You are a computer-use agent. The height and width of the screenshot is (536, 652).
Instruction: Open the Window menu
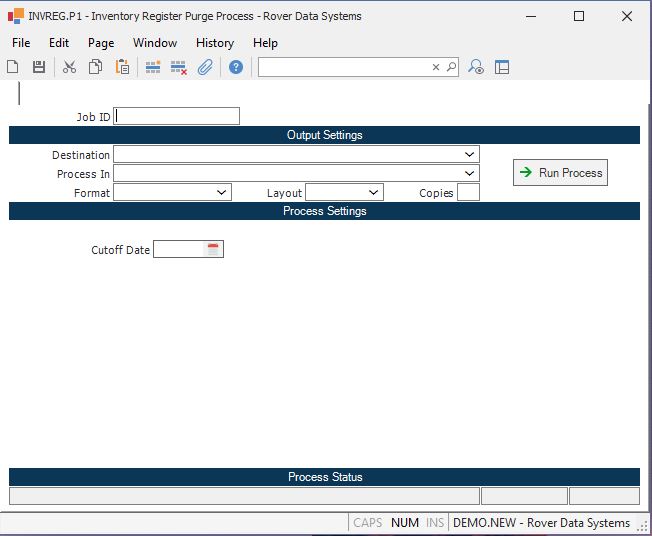[154, 43]
